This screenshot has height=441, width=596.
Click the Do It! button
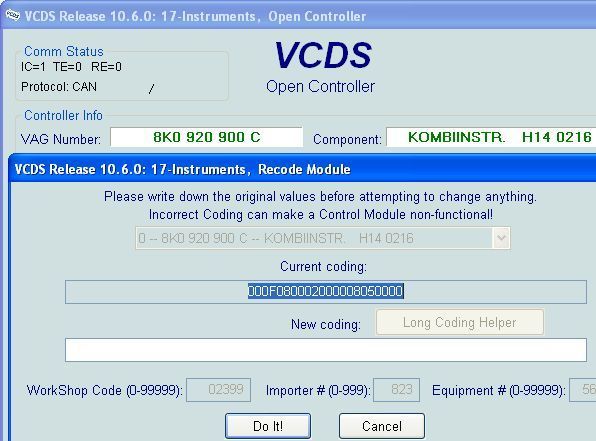[x=268, y=426]
